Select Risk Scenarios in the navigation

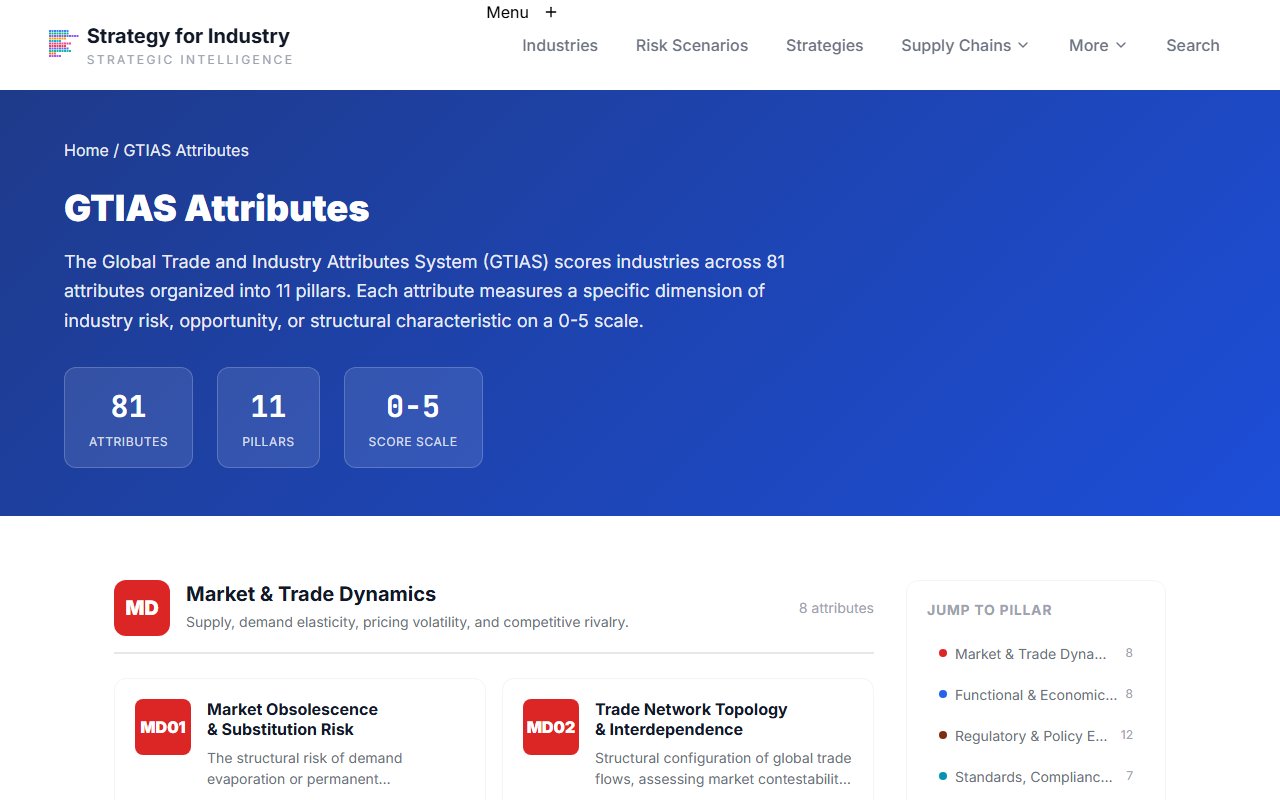click(691, 45)
